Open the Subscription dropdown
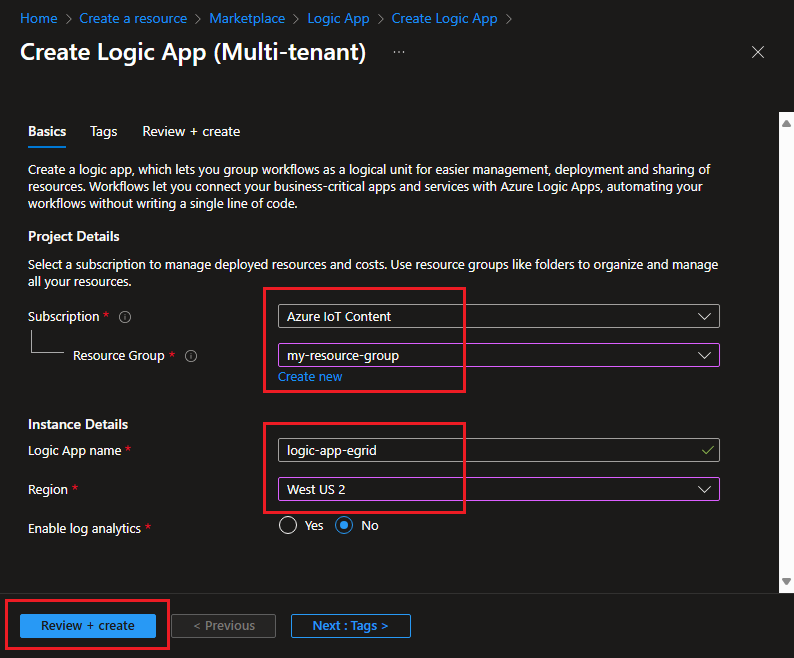This screenshot has height=658, width=794. 498,317
